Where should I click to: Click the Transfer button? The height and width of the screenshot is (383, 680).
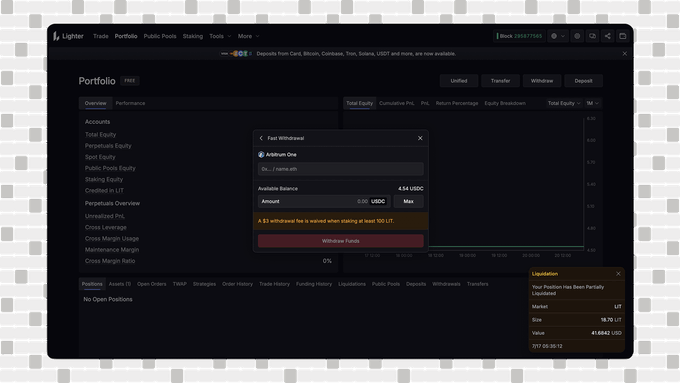(x=500, y=81)
